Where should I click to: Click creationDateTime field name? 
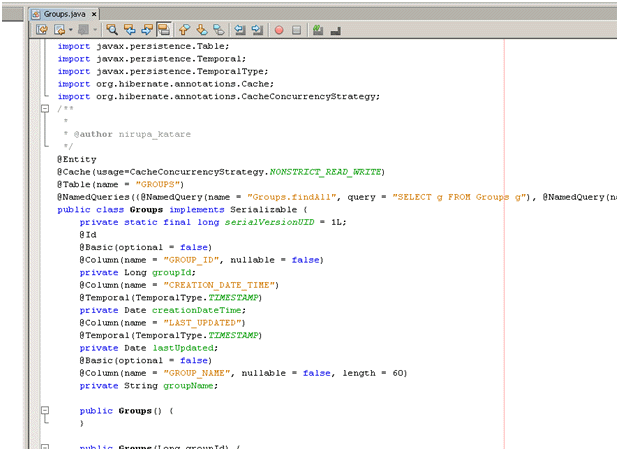pos(197,310)
